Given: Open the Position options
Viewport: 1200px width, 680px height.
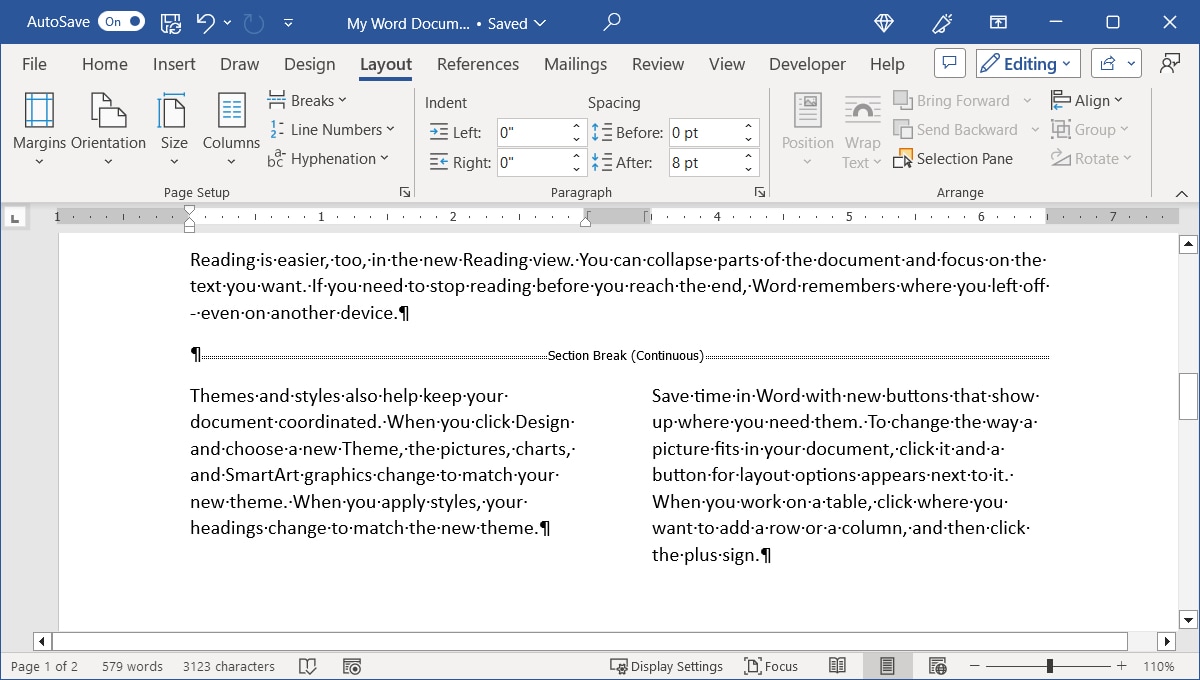Looking at the screenshot, I should pyautogui.click(x=807, y=130).
